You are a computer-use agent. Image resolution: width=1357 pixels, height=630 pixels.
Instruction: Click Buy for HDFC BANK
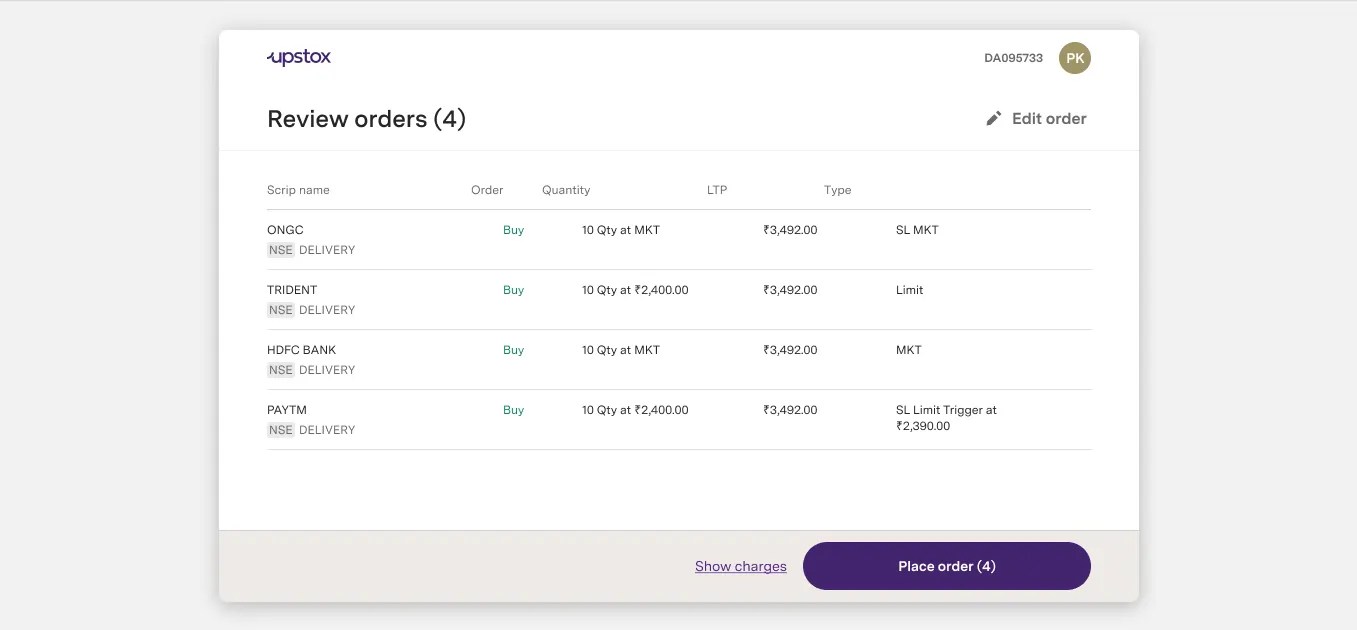click(513, 349)
